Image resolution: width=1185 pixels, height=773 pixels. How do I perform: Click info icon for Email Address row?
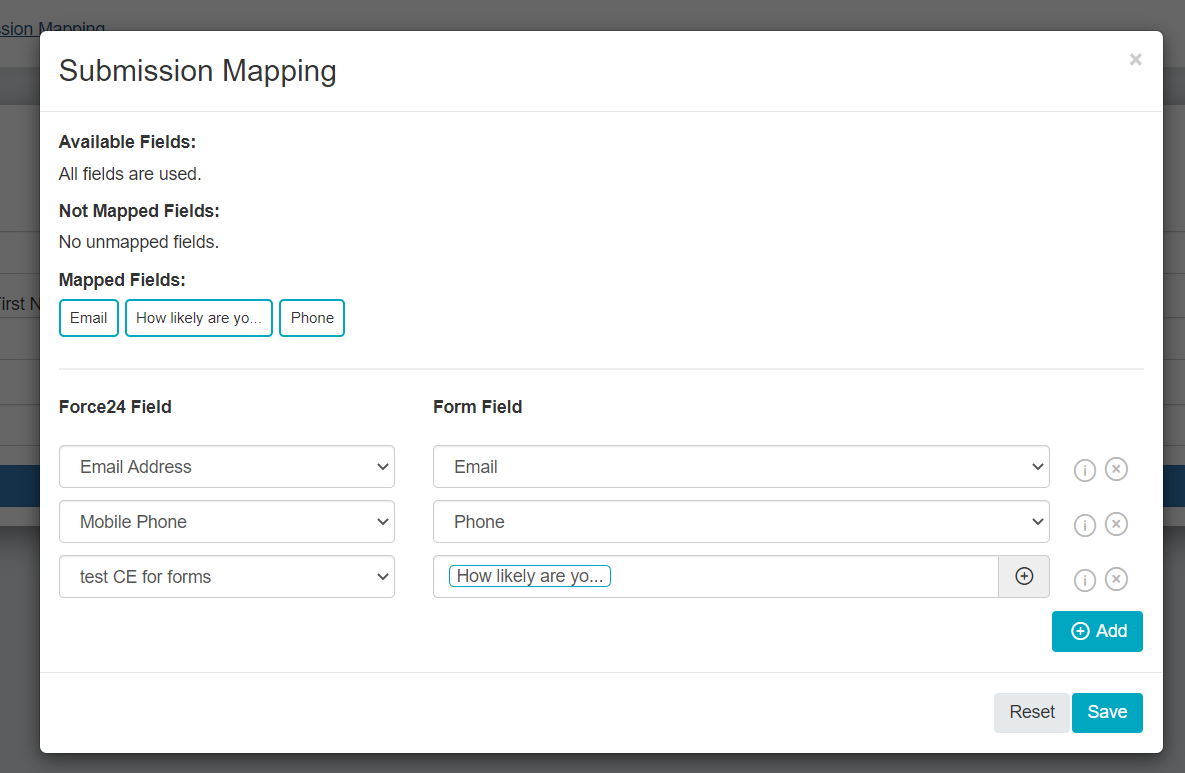coord(1084,470)
